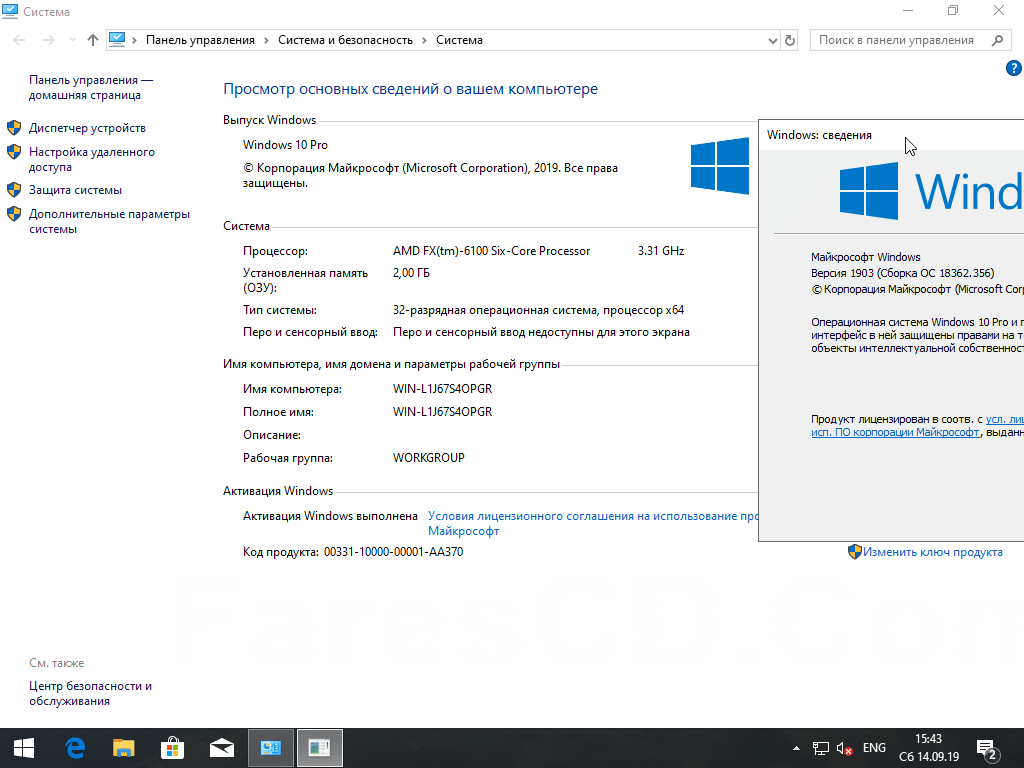1024x768 pixels.
Task: Go back using the back arrow
Action: 20,40
